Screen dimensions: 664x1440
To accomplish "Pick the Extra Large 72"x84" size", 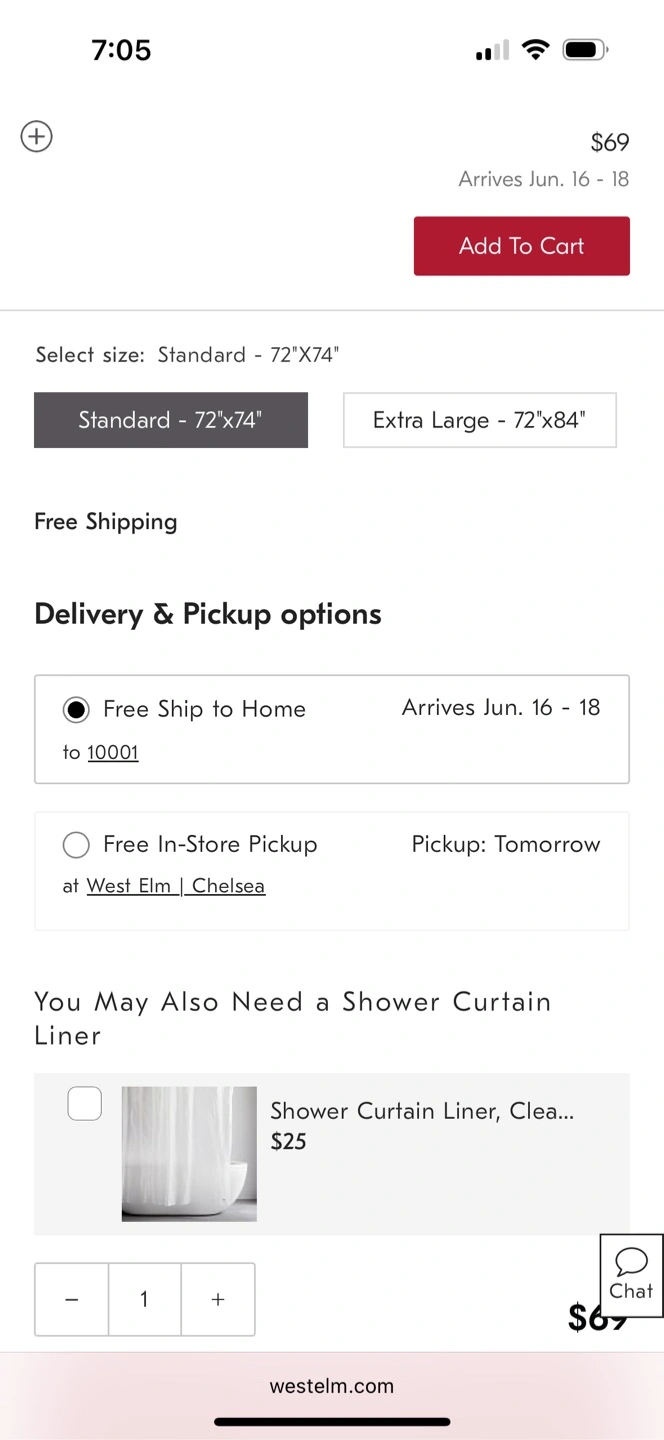I will 479,420.
